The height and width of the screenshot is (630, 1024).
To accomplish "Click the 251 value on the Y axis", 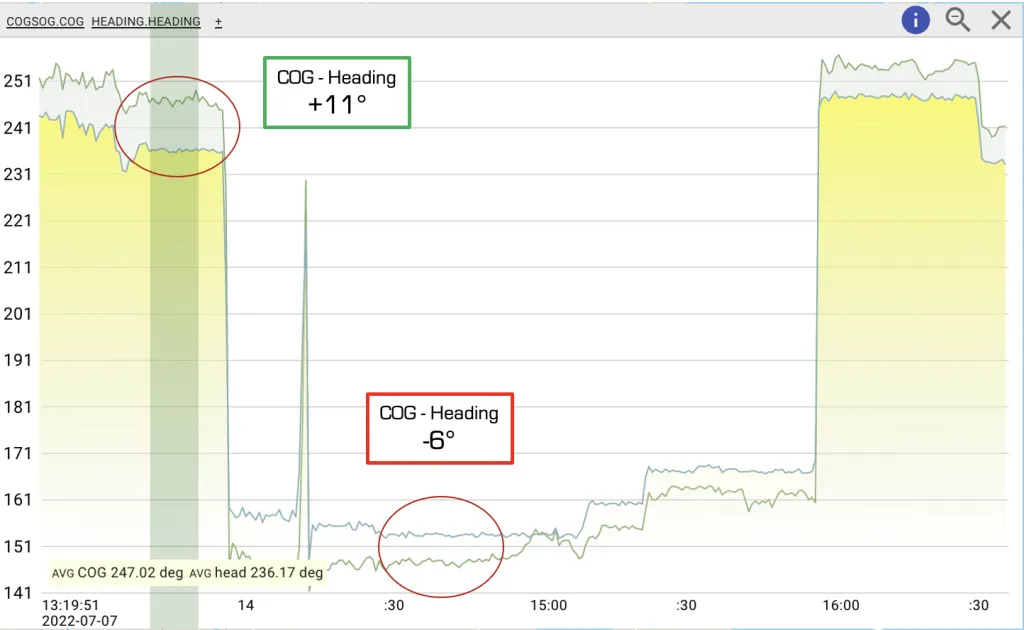I will click(x=19, y=81).
